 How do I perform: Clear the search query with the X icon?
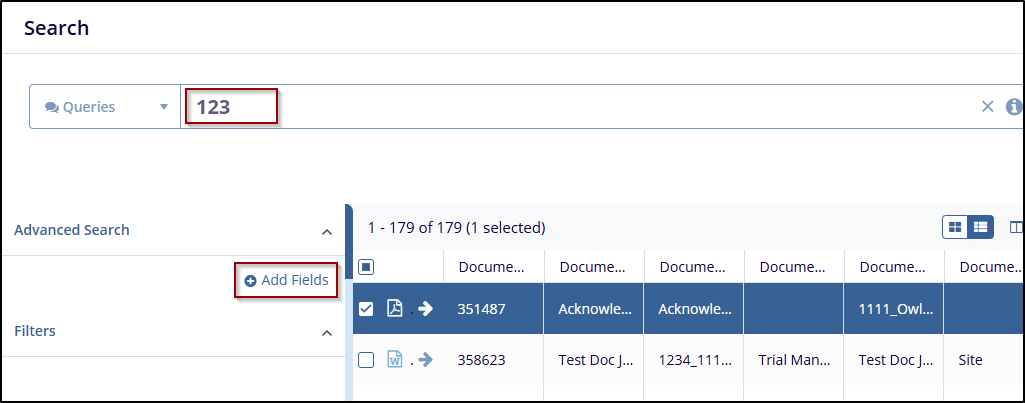click(987, 107)
